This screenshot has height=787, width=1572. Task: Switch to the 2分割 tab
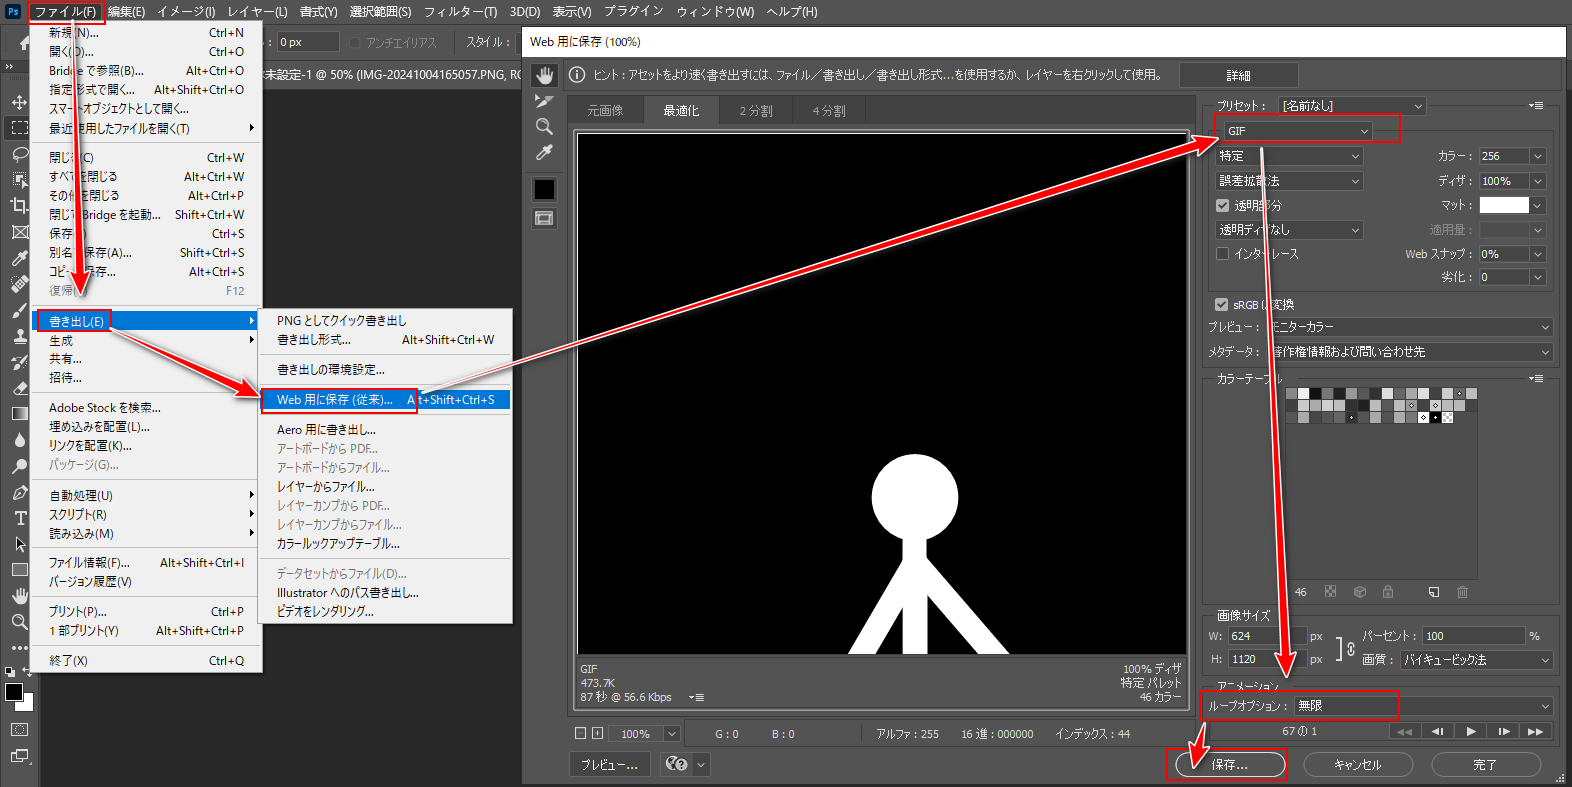click(x=756, y=111)
